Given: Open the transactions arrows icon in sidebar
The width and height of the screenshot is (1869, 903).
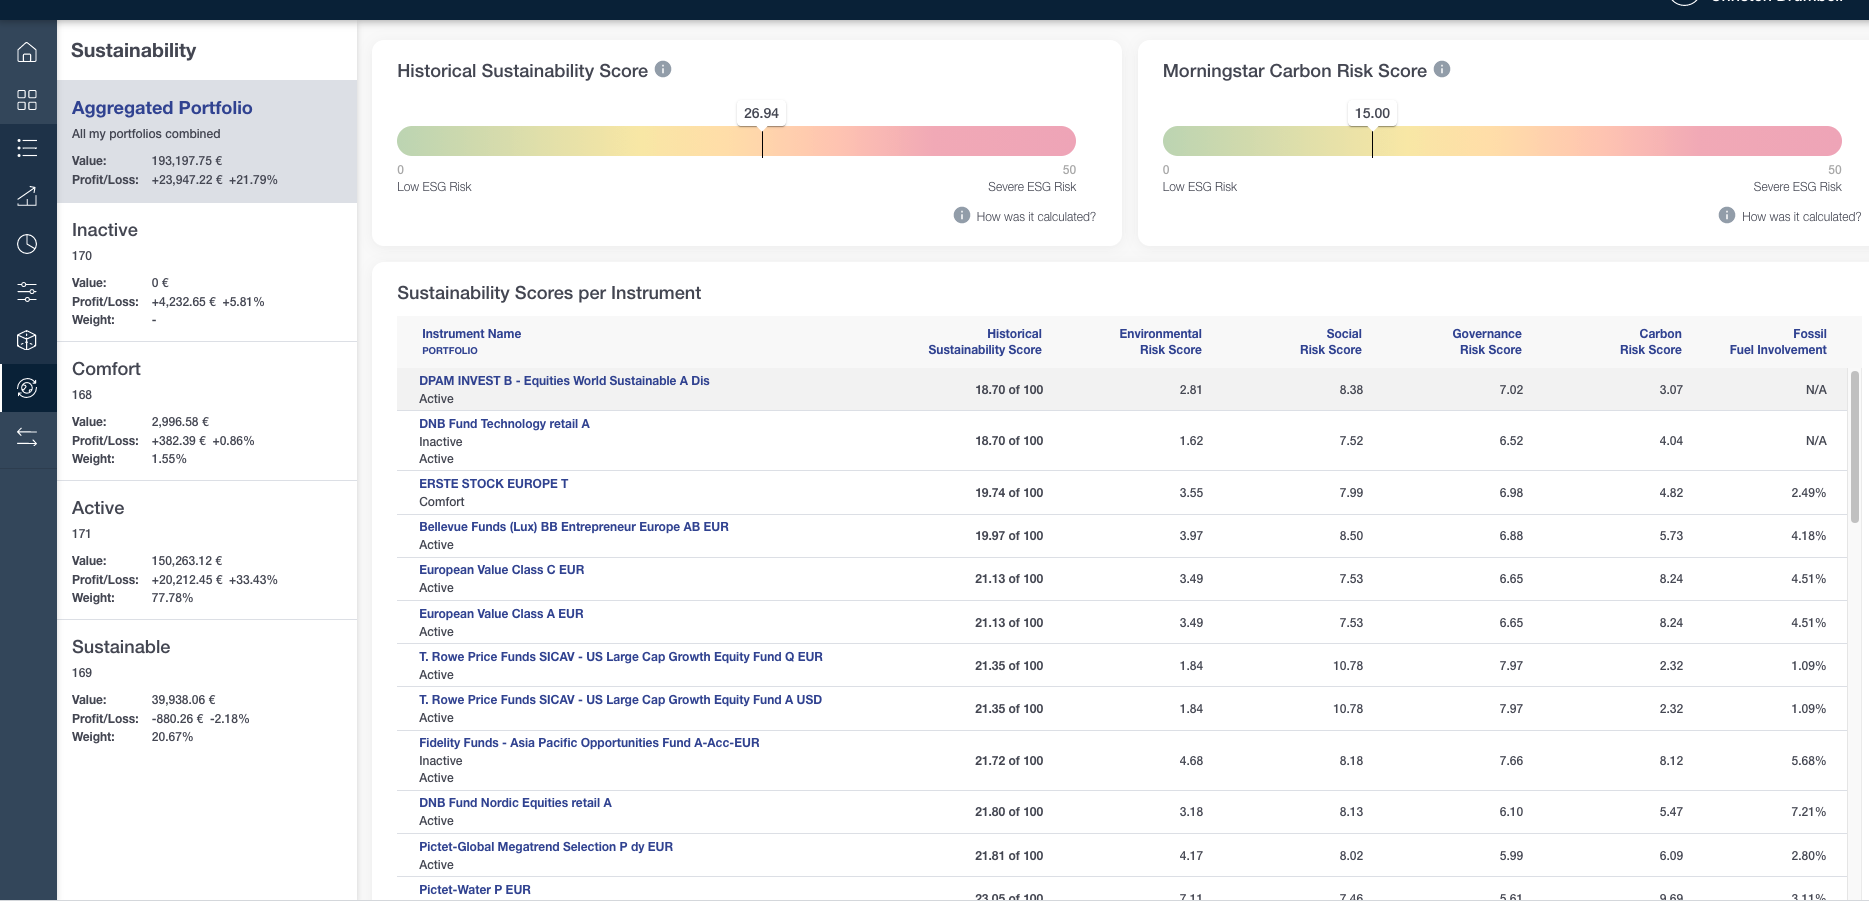Looking at the screenshot, I should click(x=27, y=438).
